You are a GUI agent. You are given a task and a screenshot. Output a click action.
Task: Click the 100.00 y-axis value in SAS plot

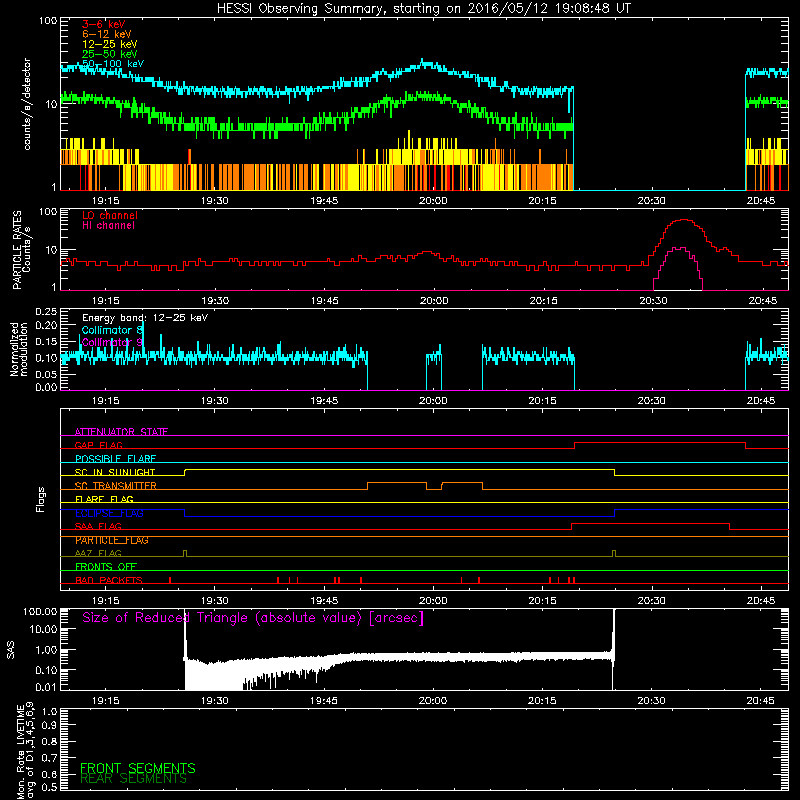coord(40,611)
